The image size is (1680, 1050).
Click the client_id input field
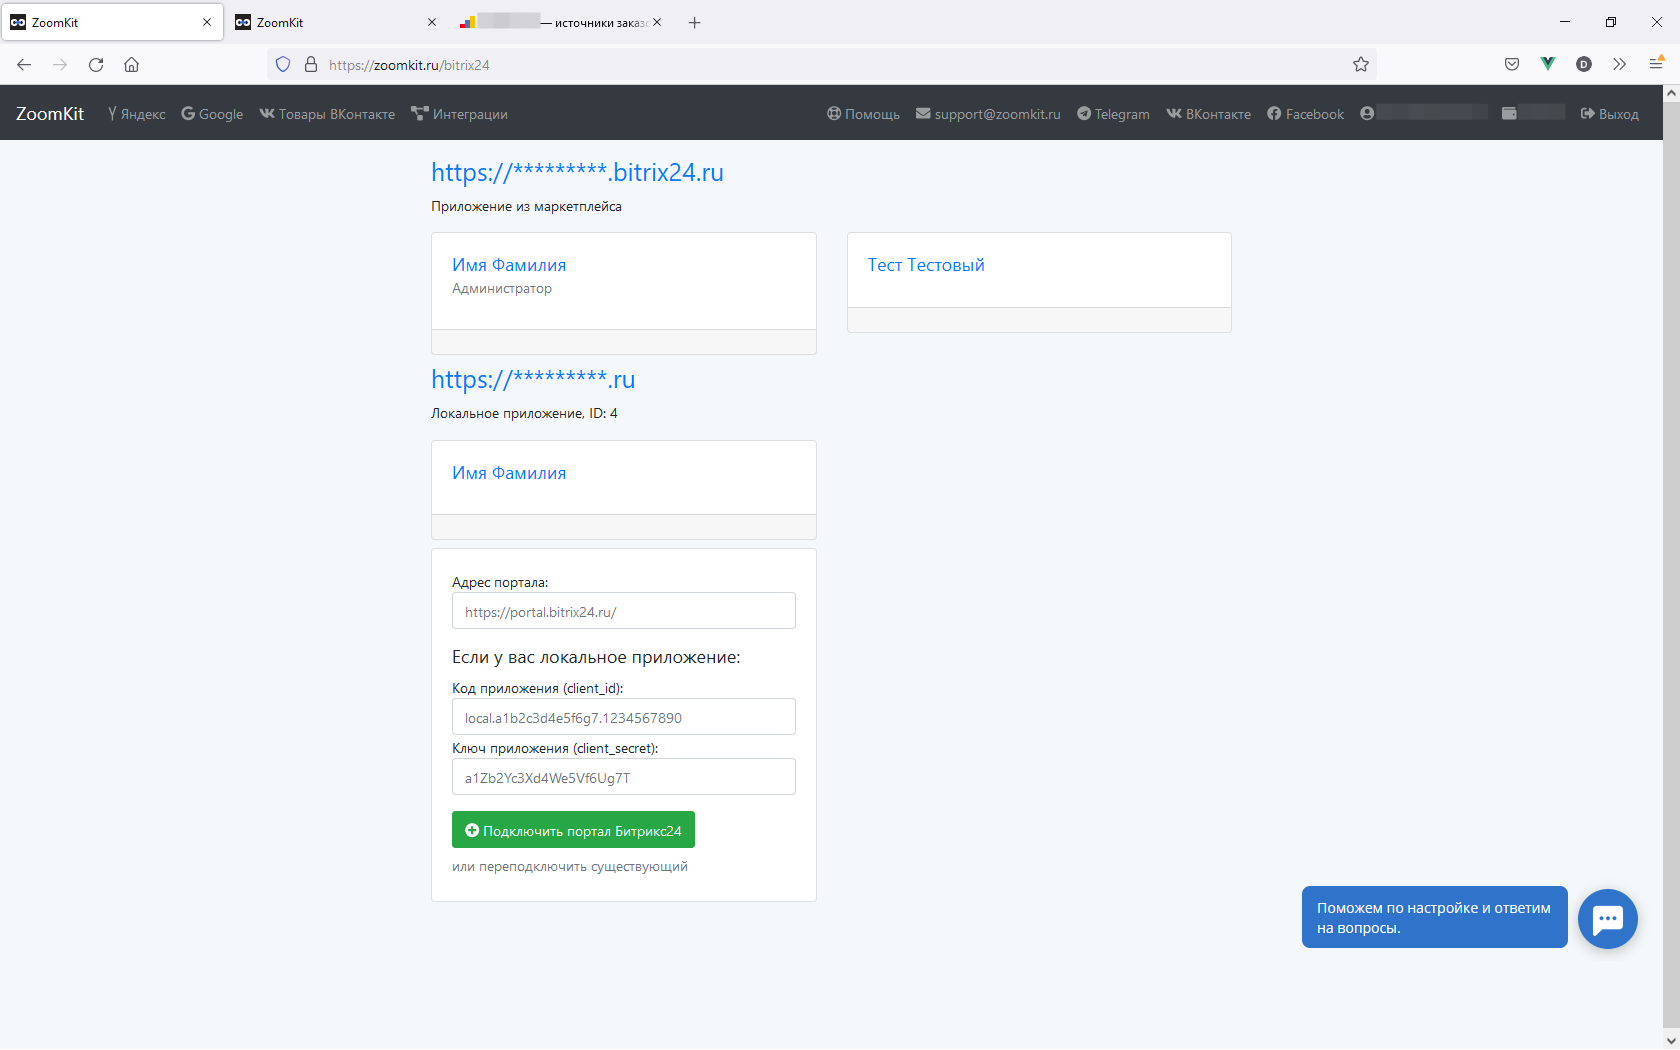624,717
